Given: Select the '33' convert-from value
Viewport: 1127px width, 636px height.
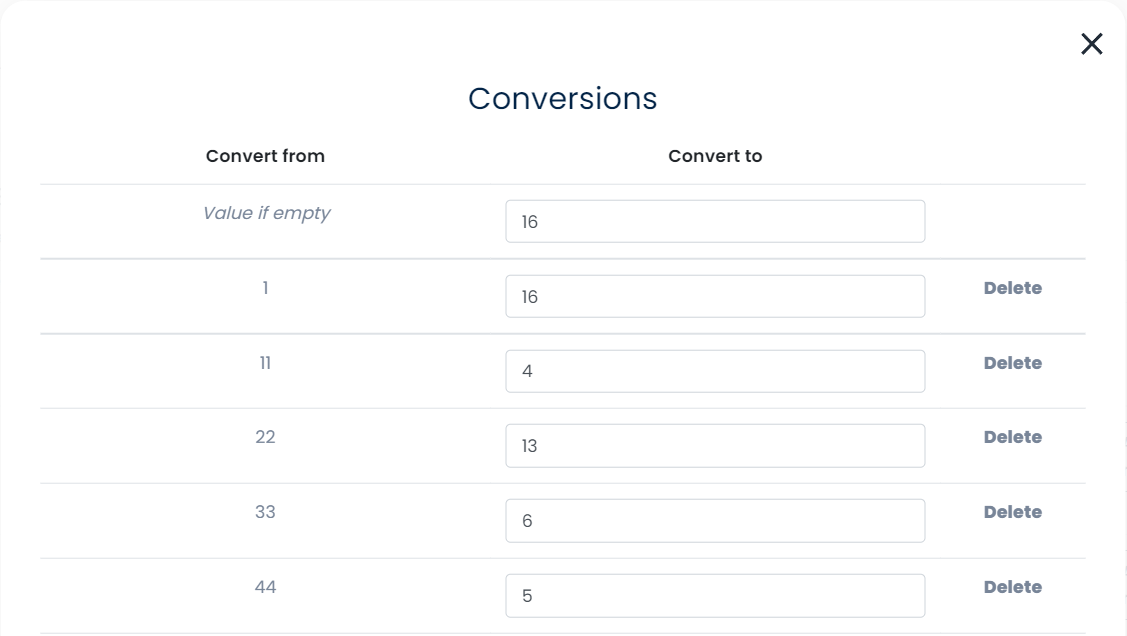Looking at the screenshot, I should tap(265, 512).
